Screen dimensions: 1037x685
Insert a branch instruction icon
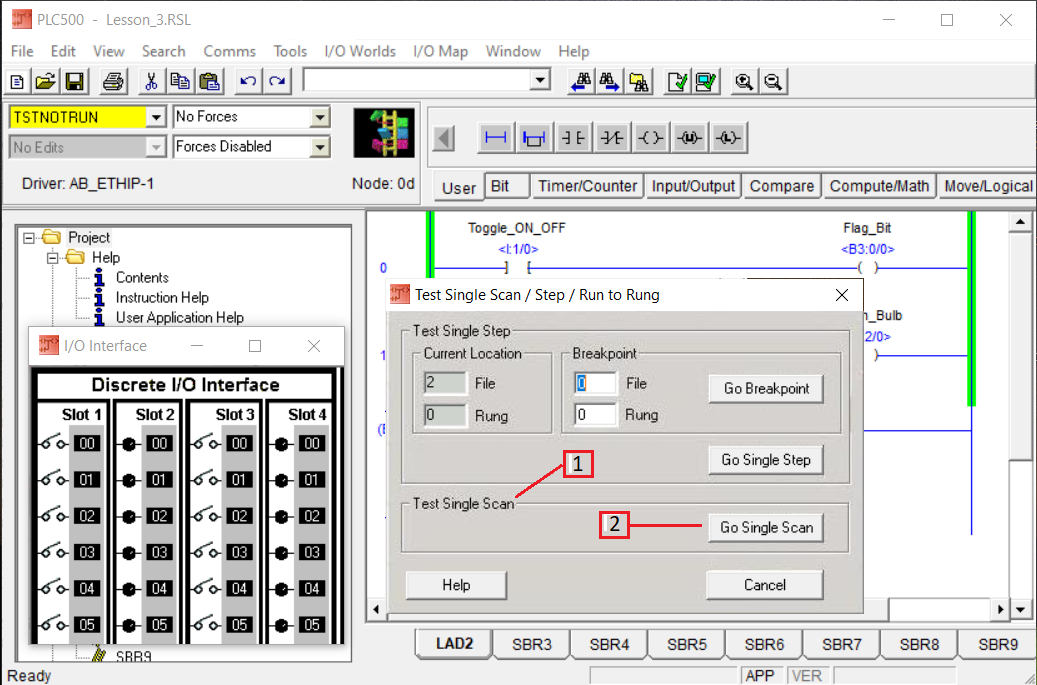(x=534, y=138)
